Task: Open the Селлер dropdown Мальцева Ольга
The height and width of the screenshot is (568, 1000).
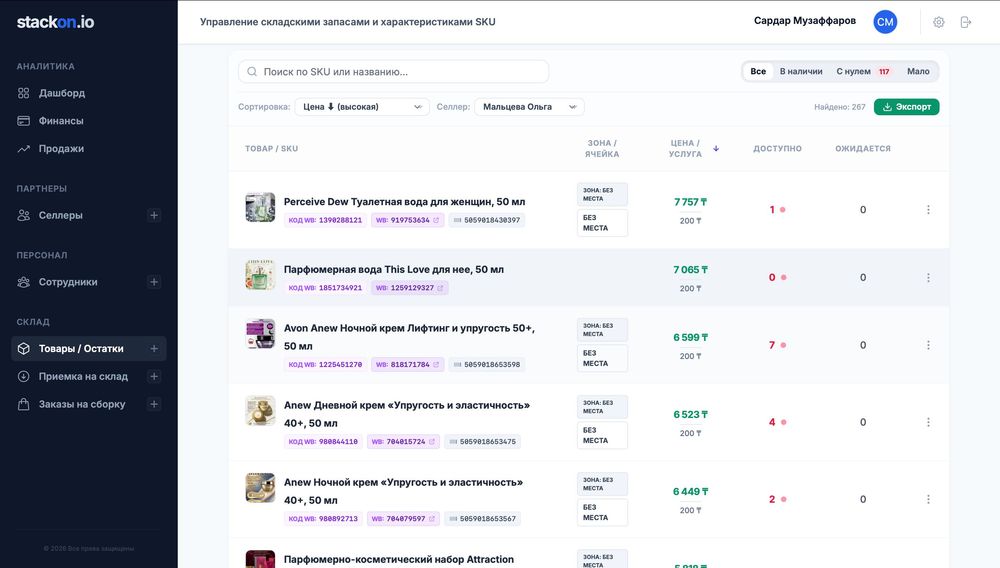Action: point(529,107)
